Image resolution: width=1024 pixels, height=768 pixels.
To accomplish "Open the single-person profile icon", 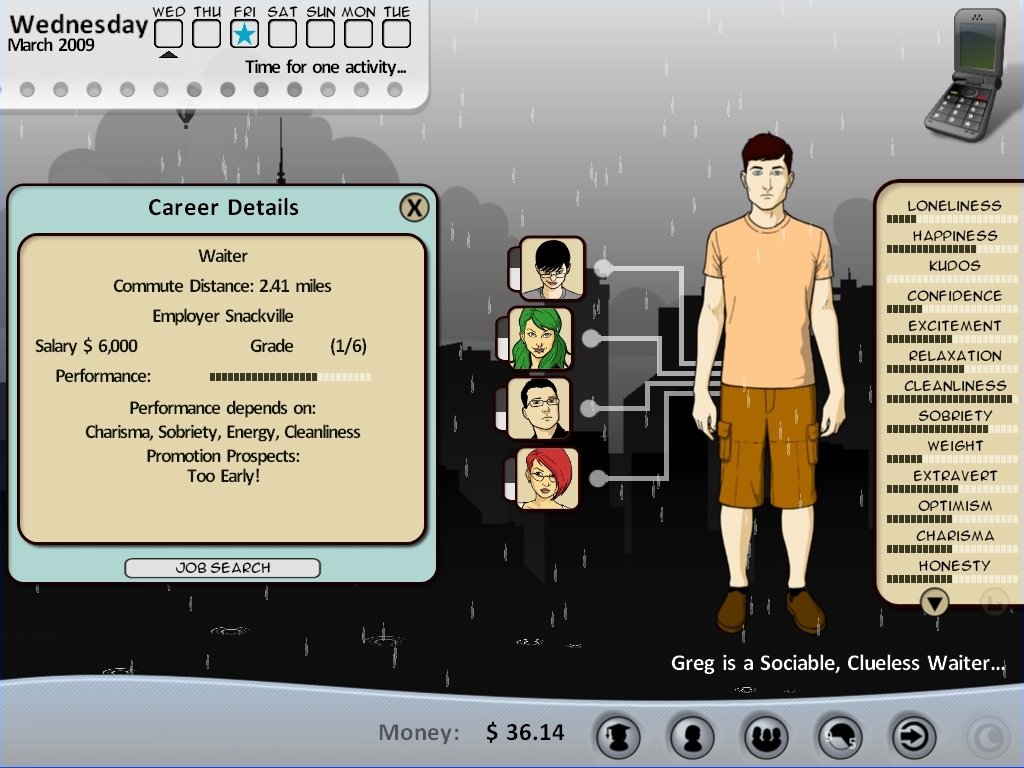I will [x=691, y=736].
